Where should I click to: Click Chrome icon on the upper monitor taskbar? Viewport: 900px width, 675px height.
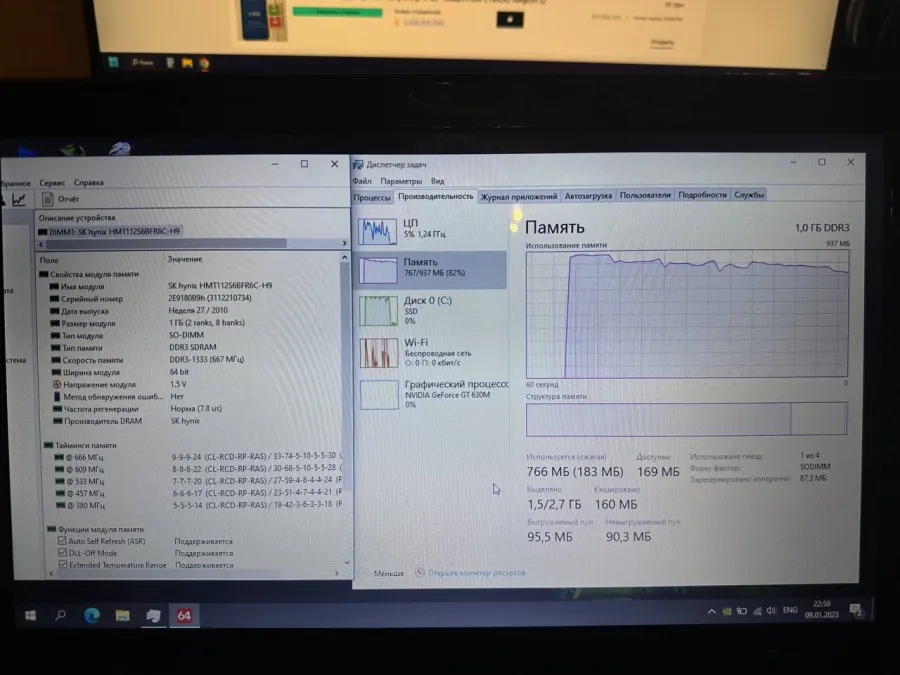(x=204, y=64)
